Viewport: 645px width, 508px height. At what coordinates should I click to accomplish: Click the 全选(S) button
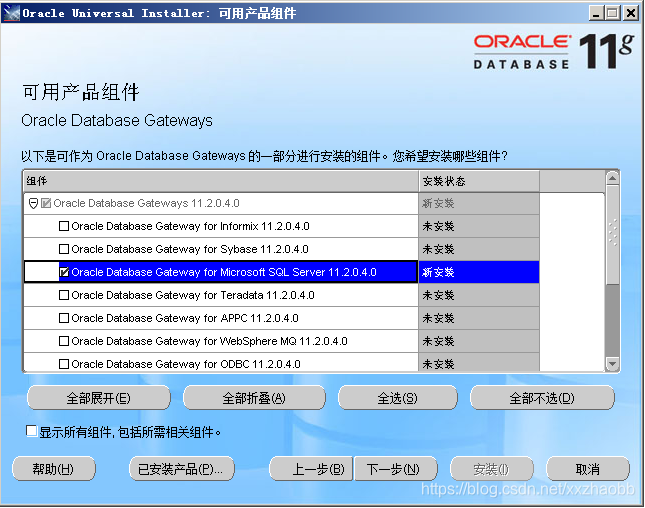click(x=397, y=398)
